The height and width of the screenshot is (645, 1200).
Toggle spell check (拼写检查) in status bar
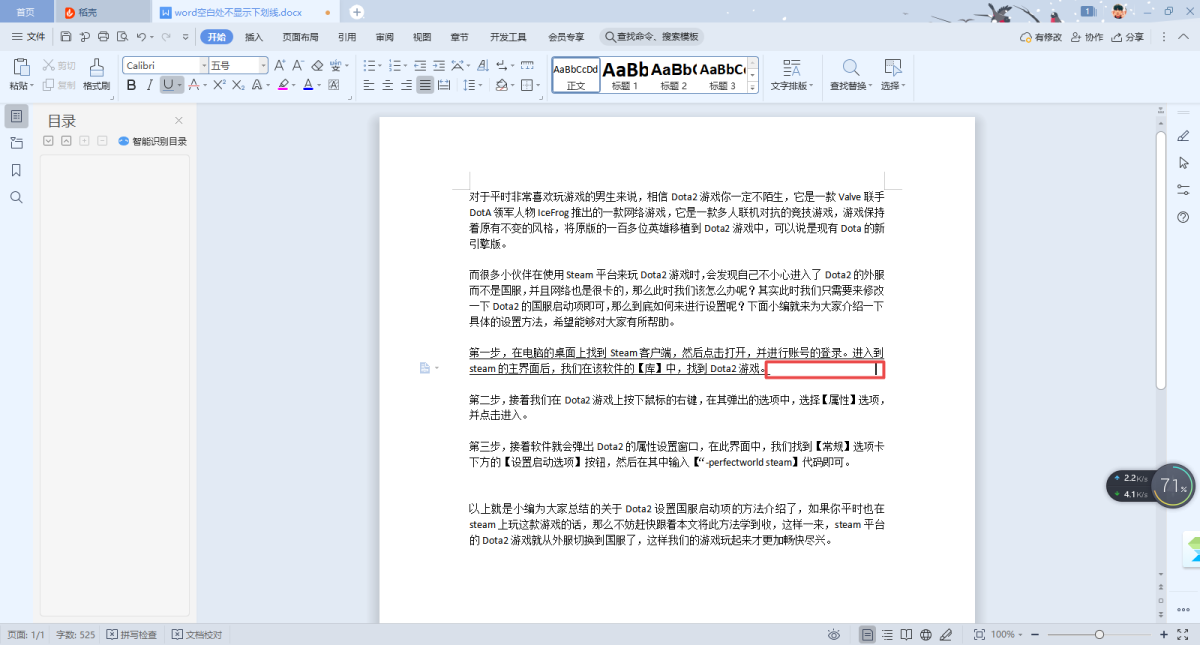tap(132, 635)
